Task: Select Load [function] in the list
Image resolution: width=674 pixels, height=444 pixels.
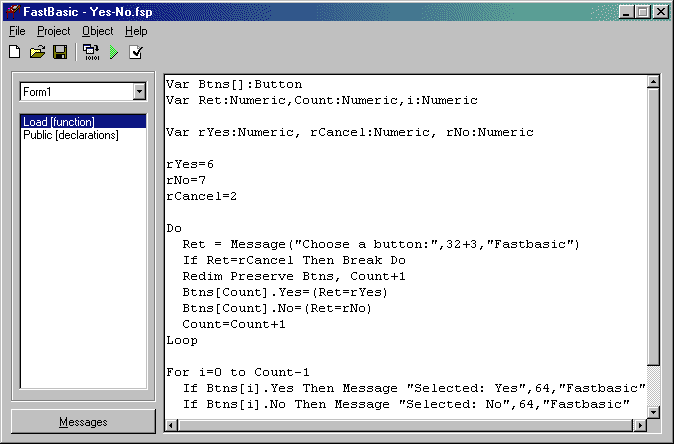Action: click(58, 122)
